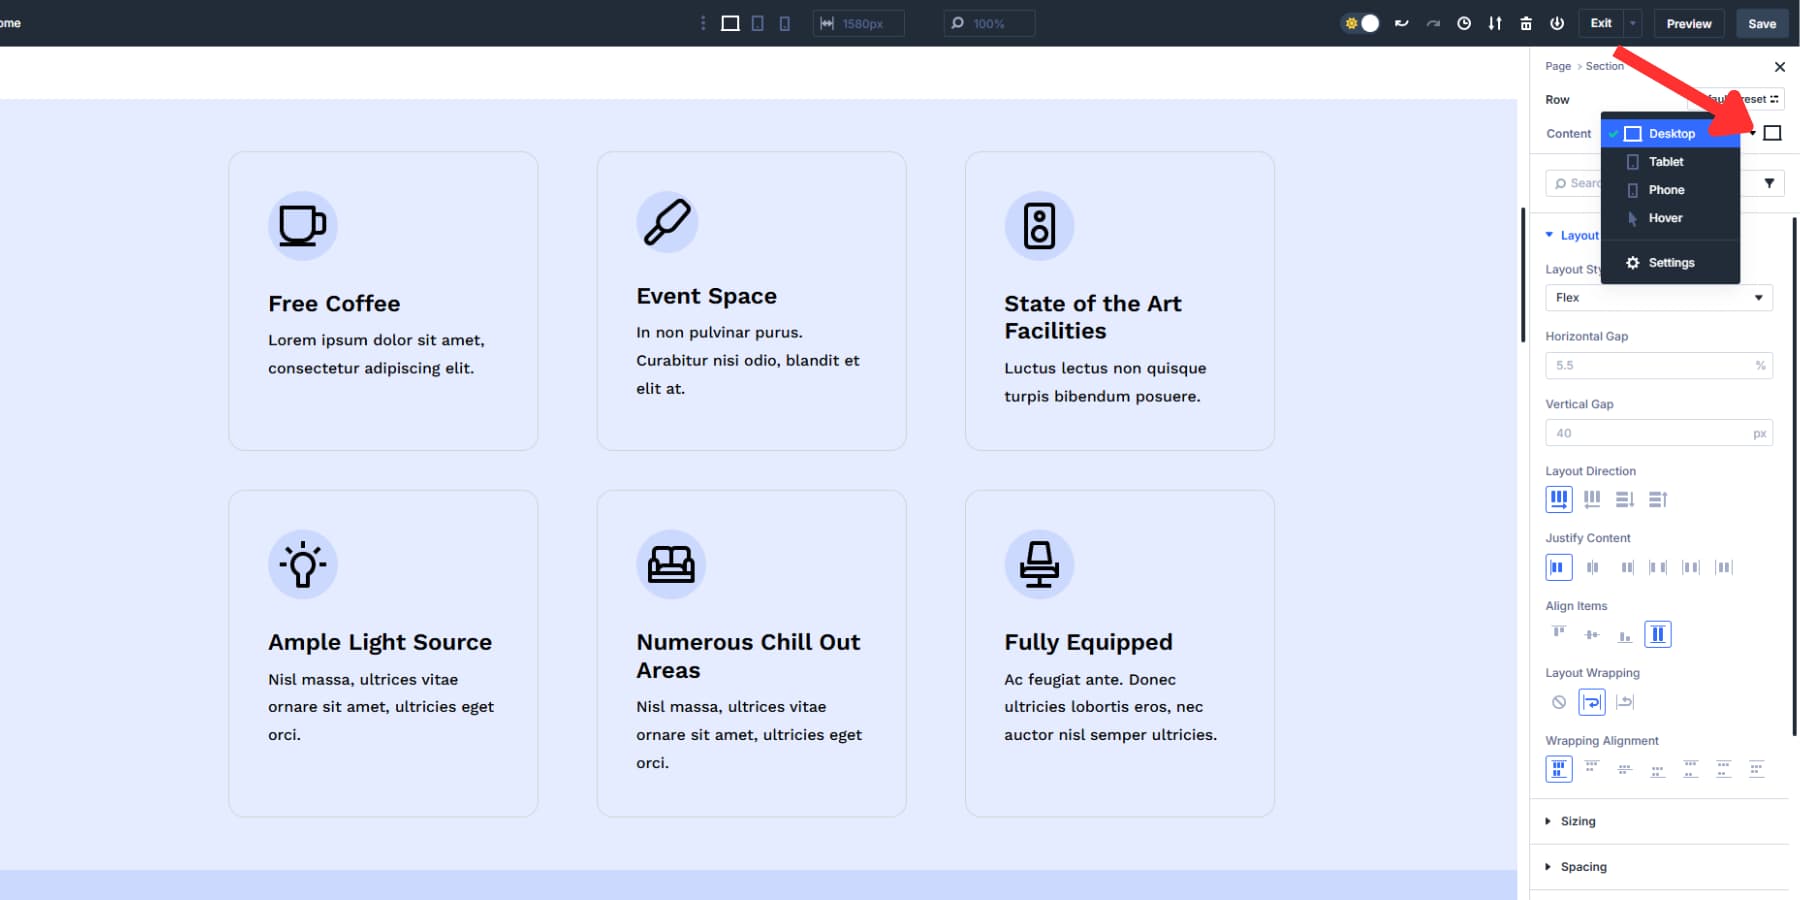This screenshot has width=1800, height=900.
Task: Redo the last undone change
Action: click(1434, 23)
